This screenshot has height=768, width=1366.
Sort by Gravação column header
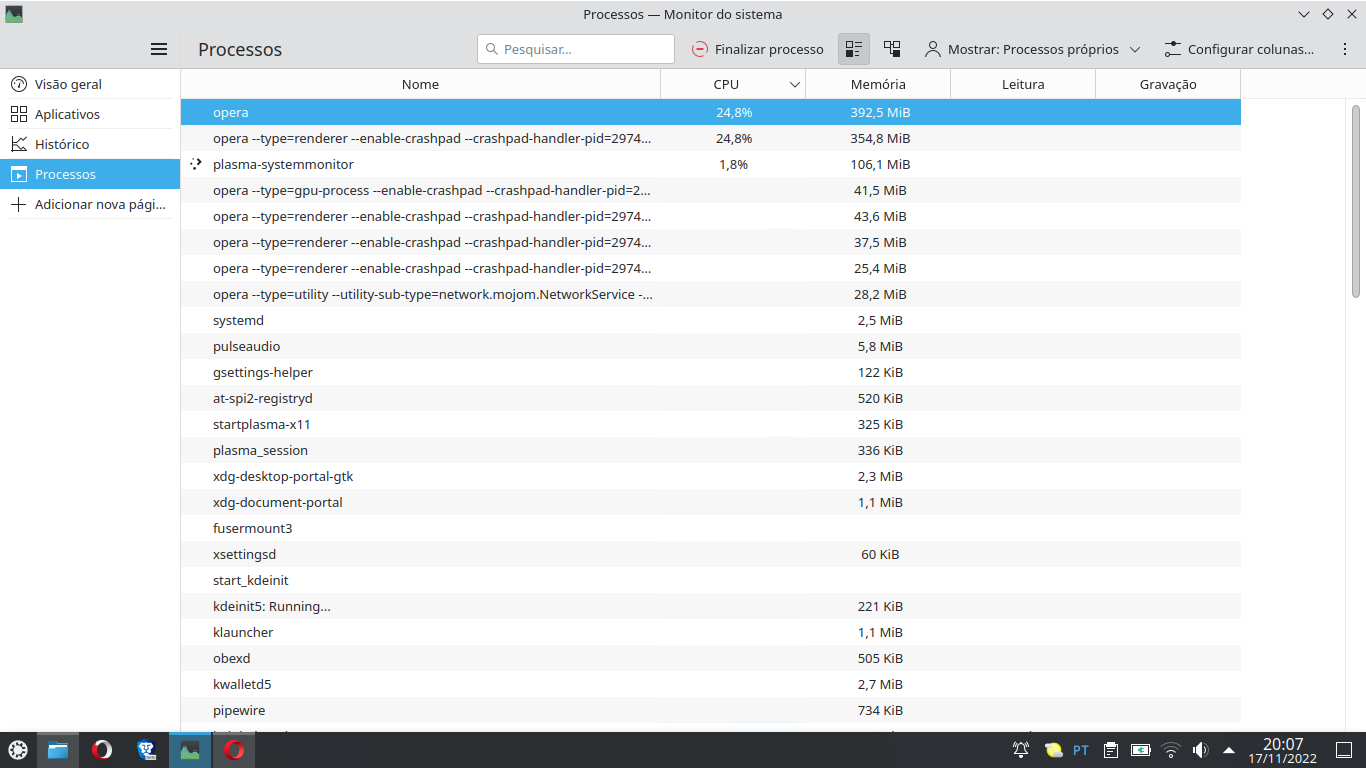(x=1168, y=84)
